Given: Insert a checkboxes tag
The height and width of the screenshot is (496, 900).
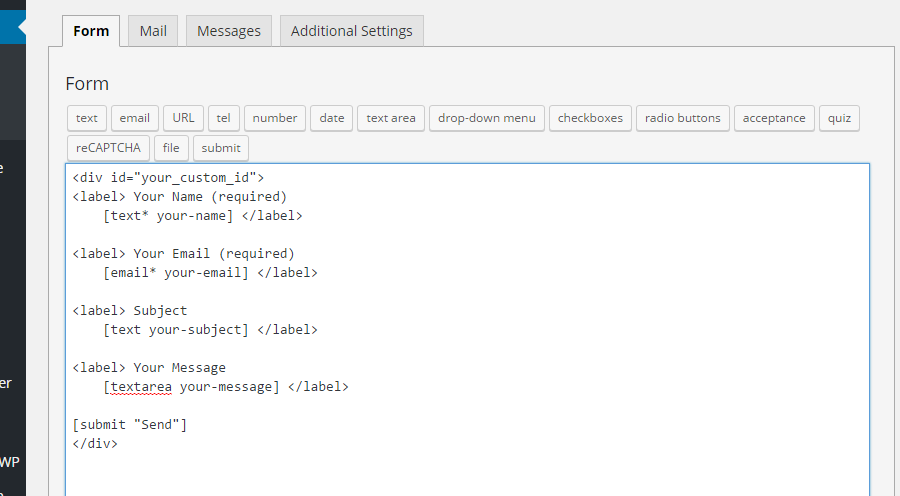Looking at the screenshot, I should click(590, 118).
